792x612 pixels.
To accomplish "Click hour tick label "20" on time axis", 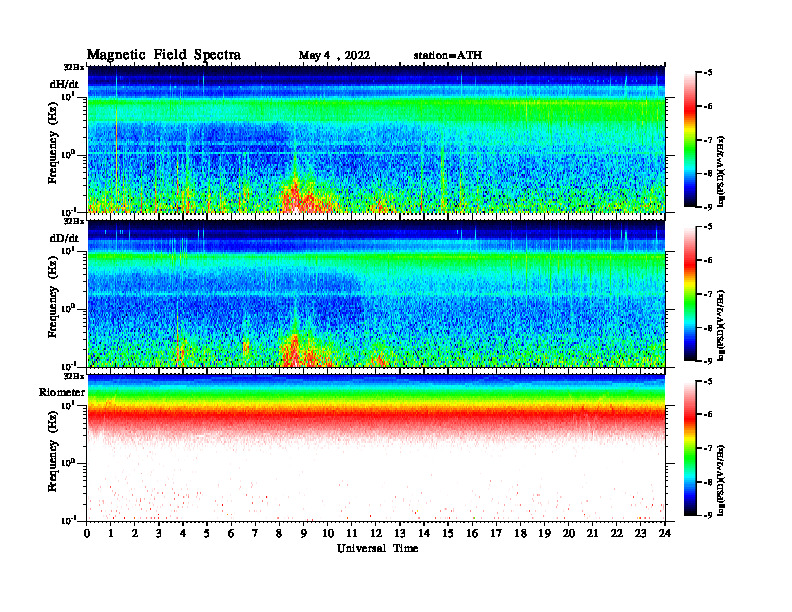I will (569, 533).
